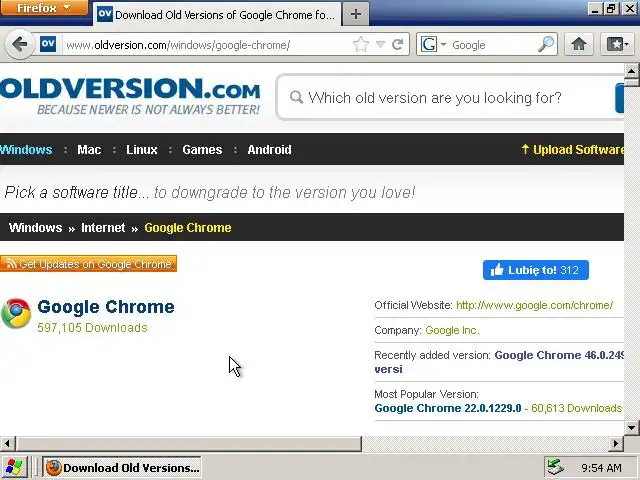The image size is (640, 480).
Task: Open the Mac navigation menu item
Action: click(x=89, y=149)
